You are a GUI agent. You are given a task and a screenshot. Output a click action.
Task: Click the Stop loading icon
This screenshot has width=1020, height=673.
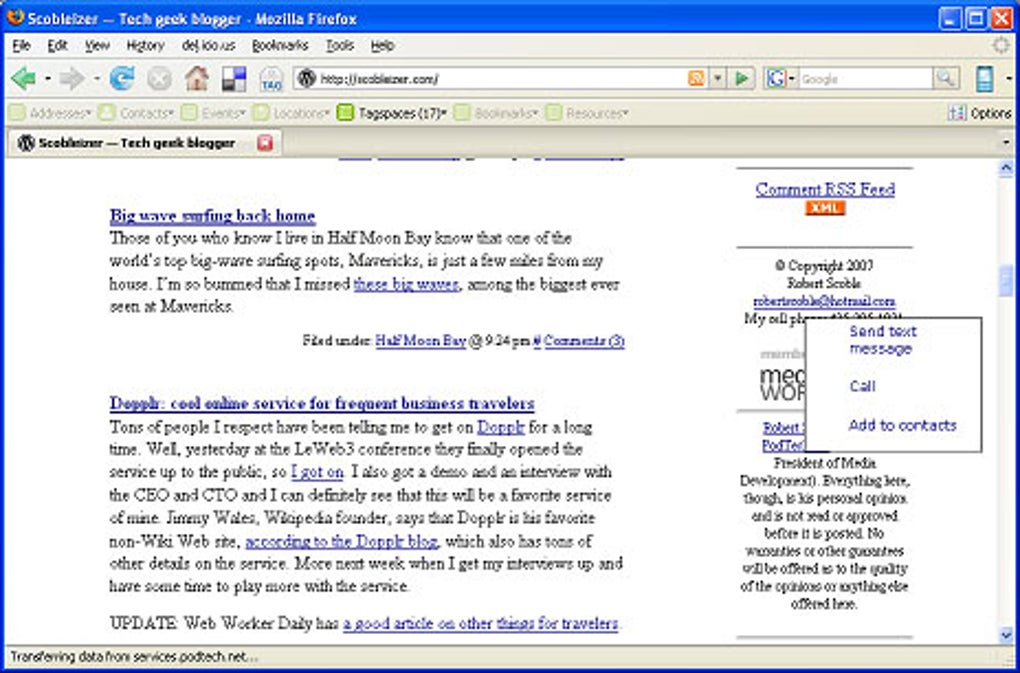pyautogui.click(x=159, y=79)
